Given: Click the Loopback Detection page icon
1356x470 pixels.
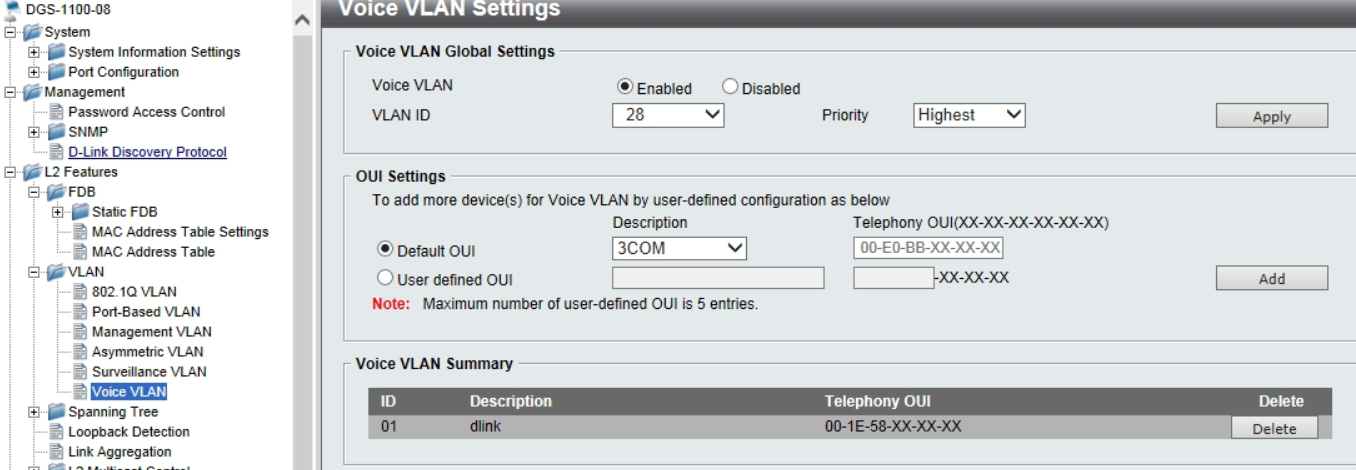Looking at the screenshot, I should (56, 432).
